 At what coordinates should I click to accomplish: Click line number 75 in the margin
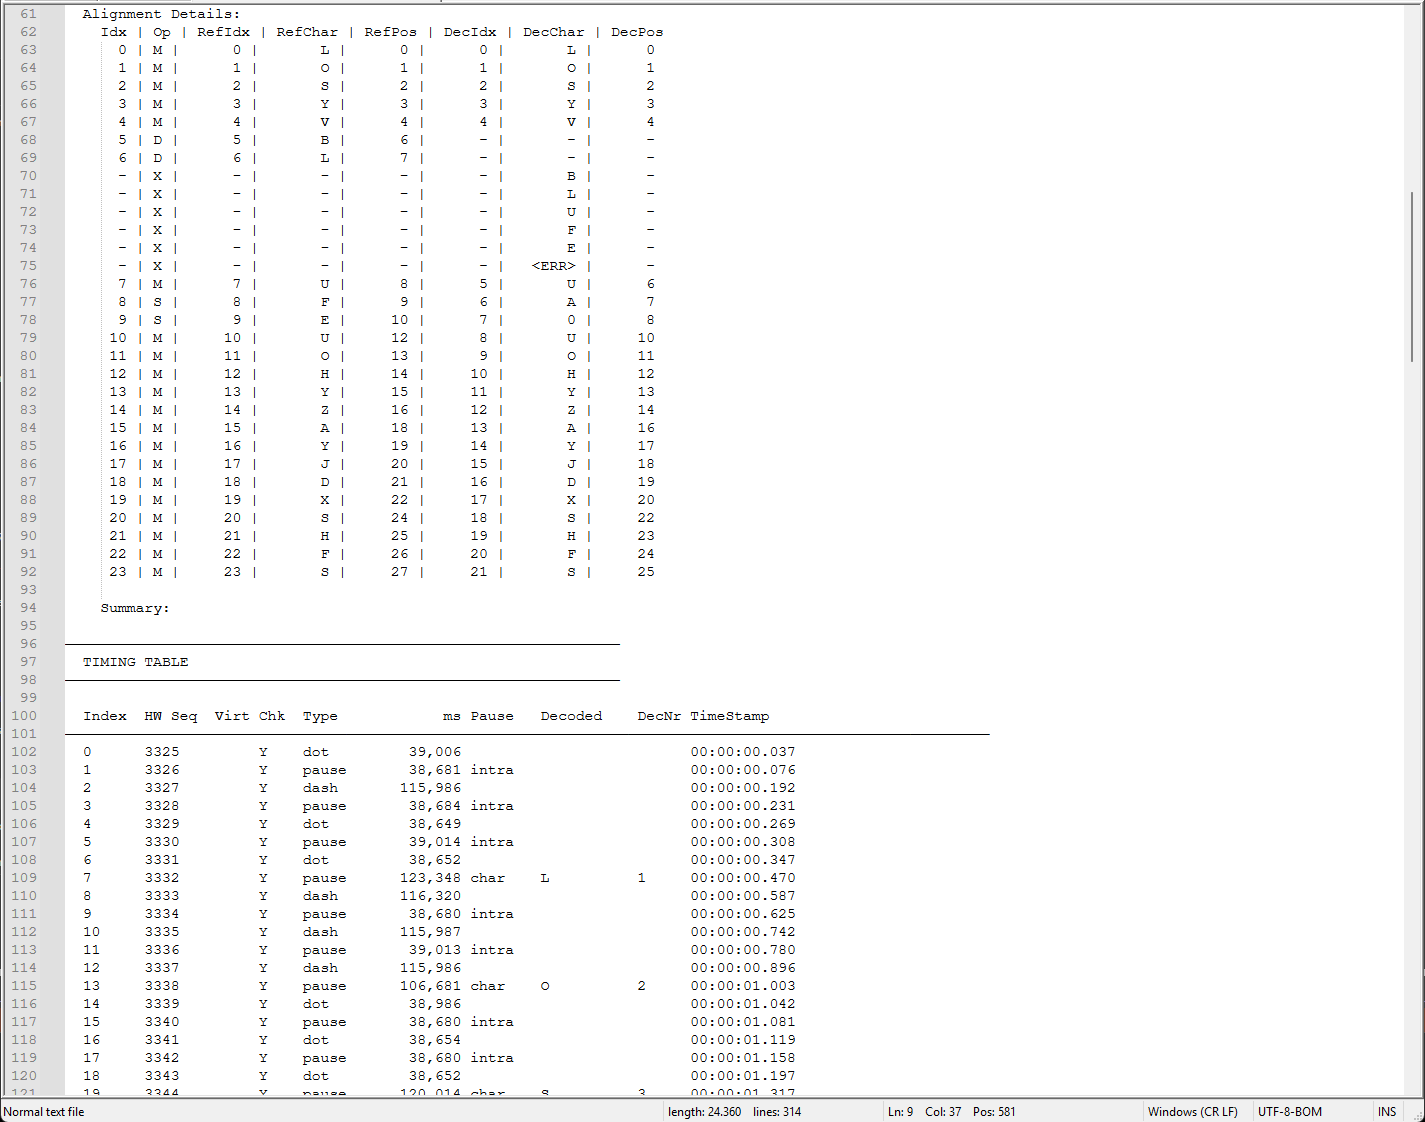click(x=28, y=266)
